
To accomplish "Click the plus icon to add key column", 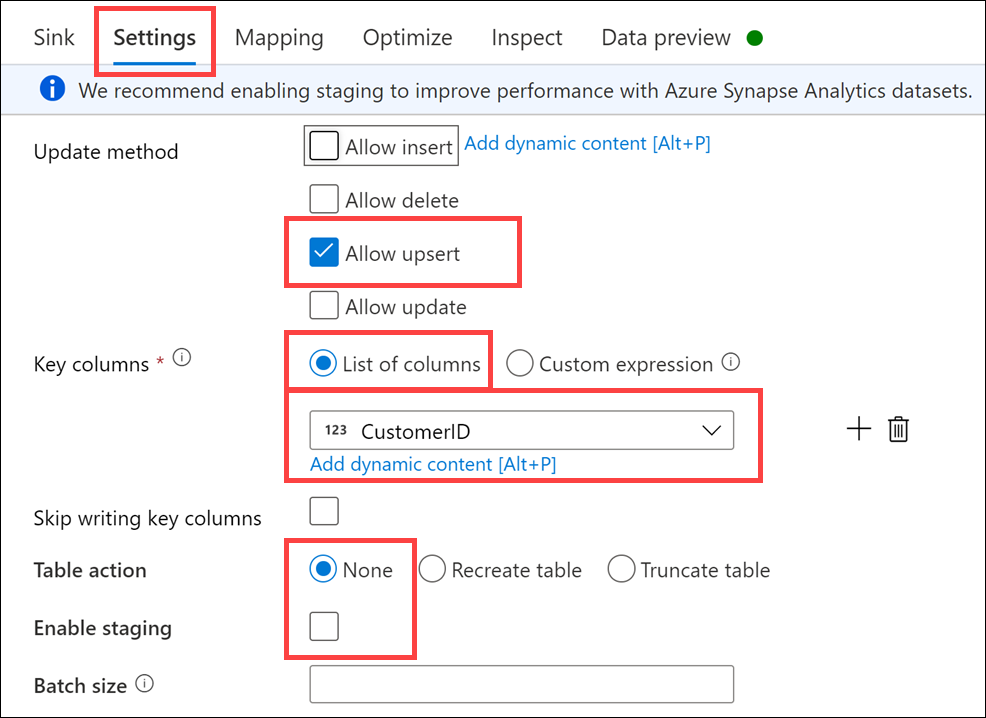I will pos(858,429).
